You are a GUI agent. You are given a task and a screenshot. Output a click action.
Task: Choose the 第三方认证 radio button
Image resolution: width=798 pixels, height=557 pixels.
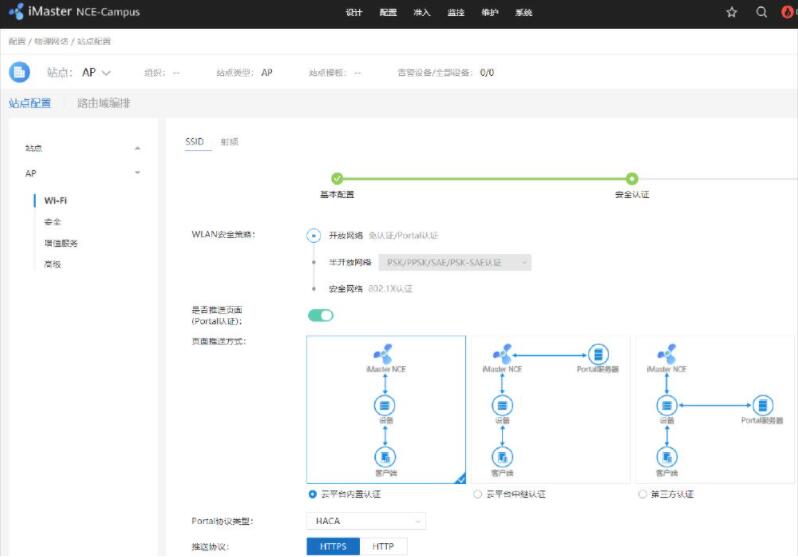[x=642, y=494]
